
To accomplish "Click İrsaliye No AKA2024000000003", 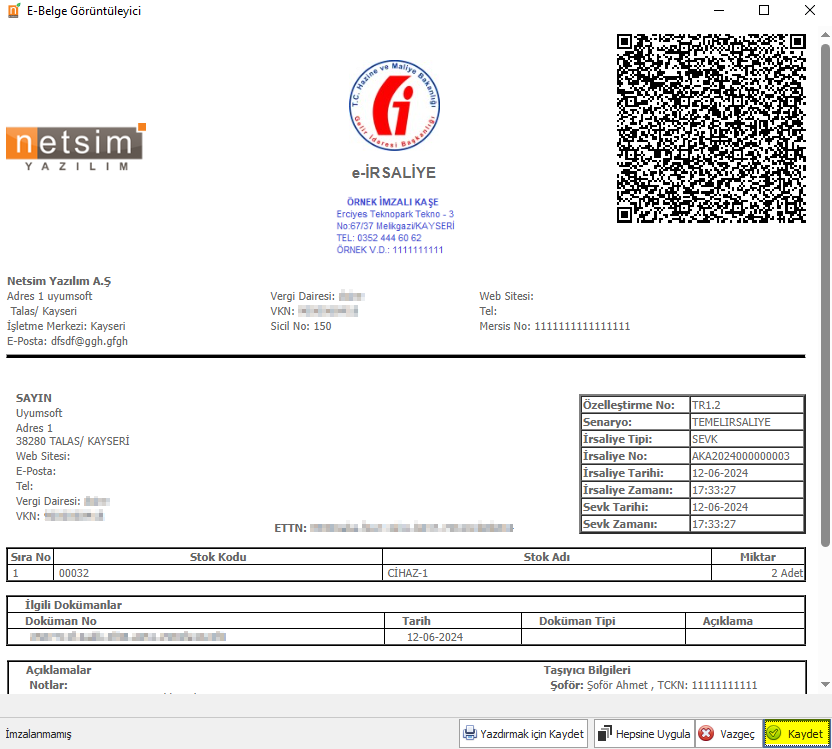I will 747,456.
